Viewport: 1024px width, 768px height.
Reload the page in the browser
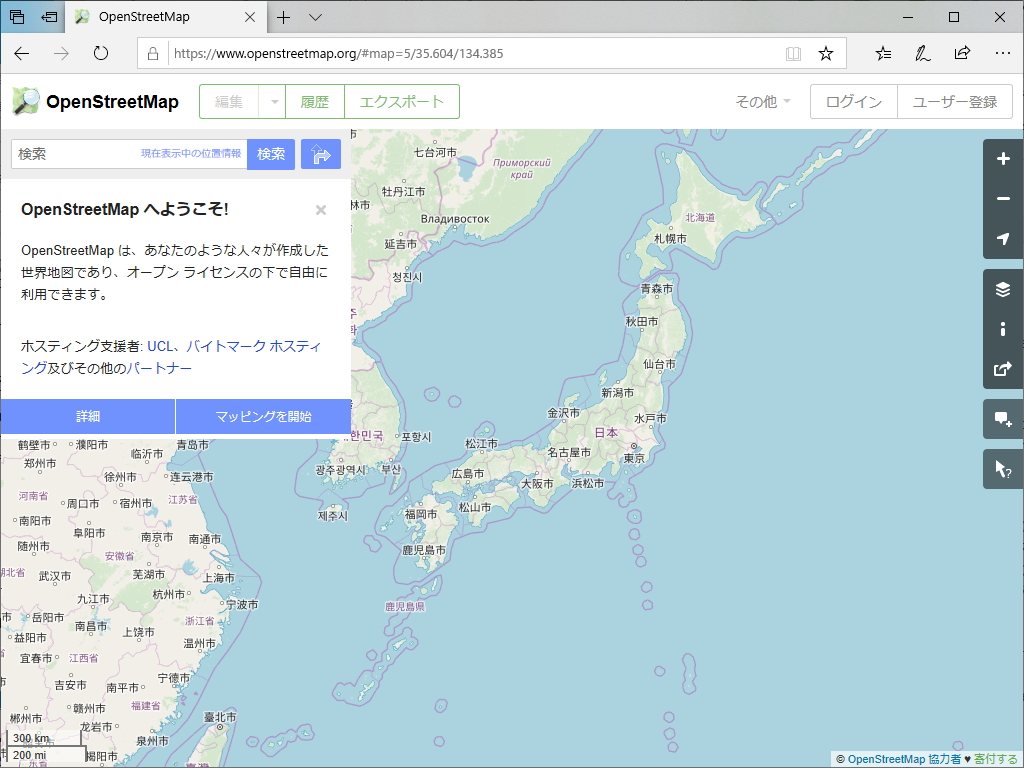coord(100,53)
